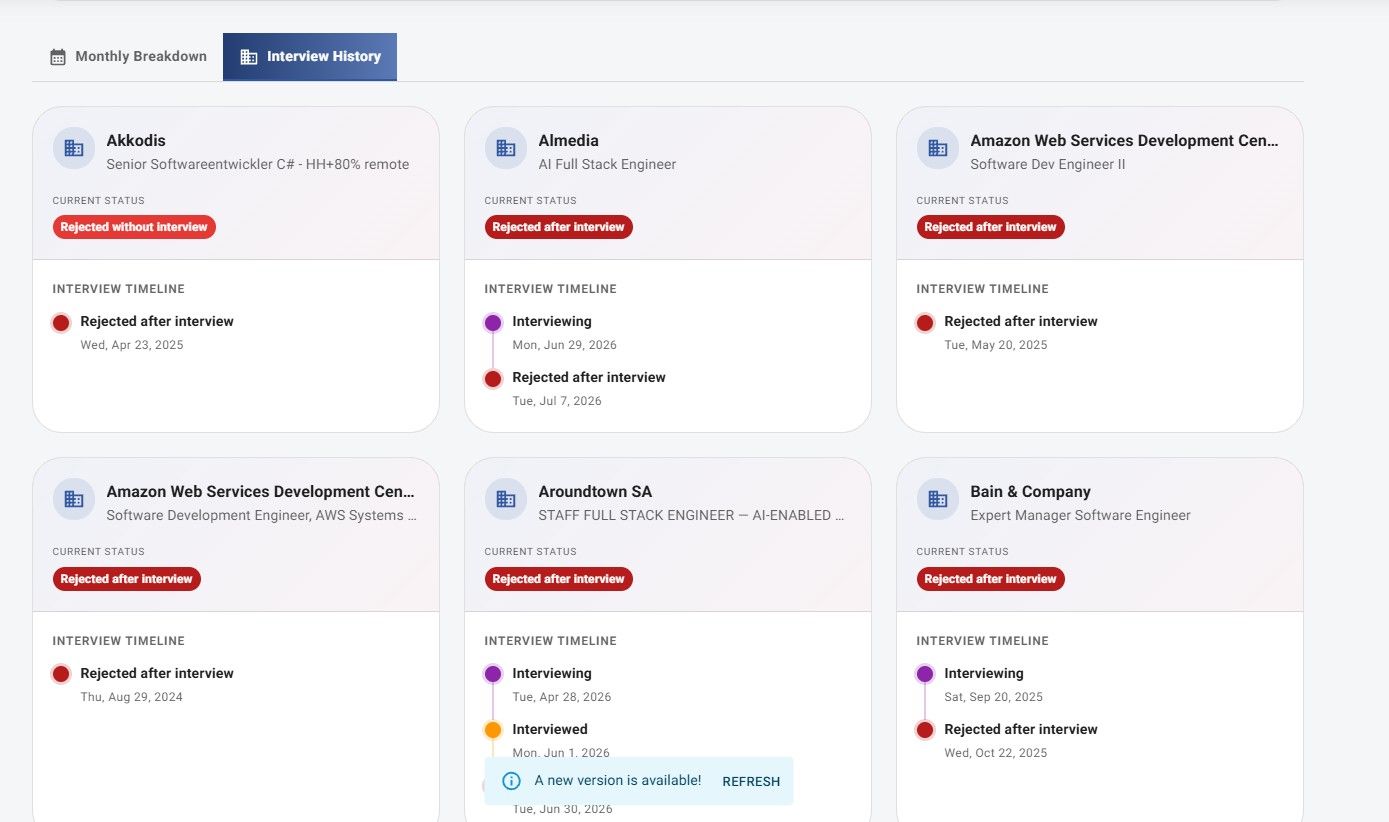This screenshot has height=822, width=1389.
Task: Click the Bain & Company building icon
Action: [938, 499]
